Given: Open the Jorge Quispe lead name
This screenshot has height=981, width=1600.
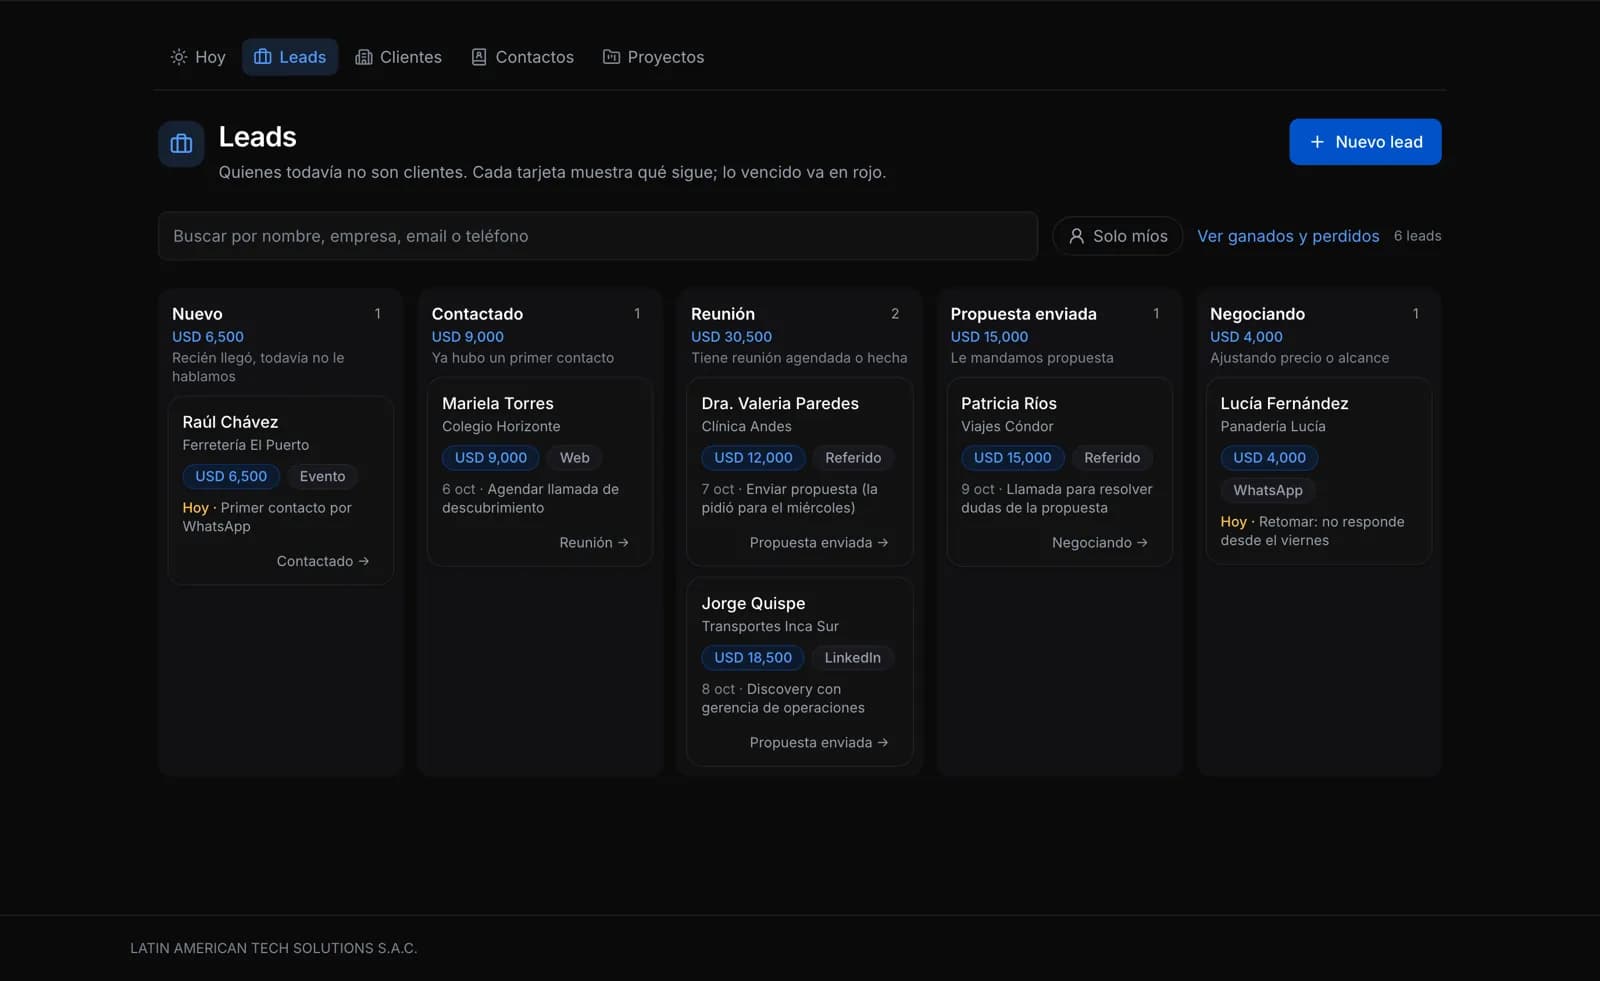Looking at the screenshot, I should click(753, 603).
